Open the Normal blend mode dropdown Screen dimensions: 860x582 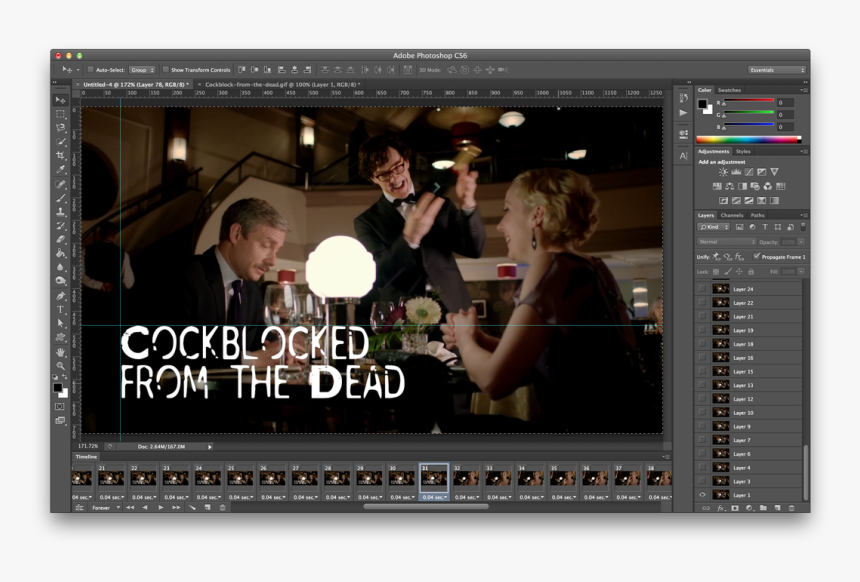pyautogui.click(x=727, y=242)
